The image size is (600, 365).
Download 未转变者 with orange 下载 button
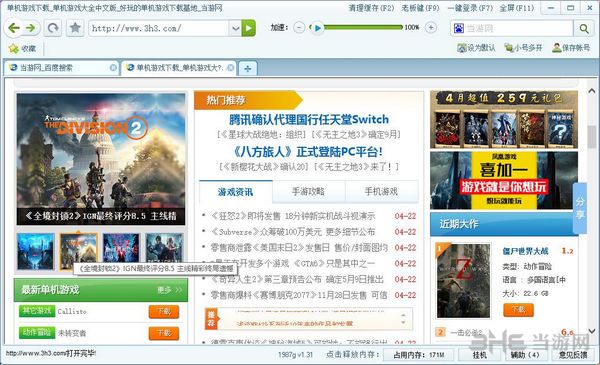pyautogui.click(x=164, y=333)
